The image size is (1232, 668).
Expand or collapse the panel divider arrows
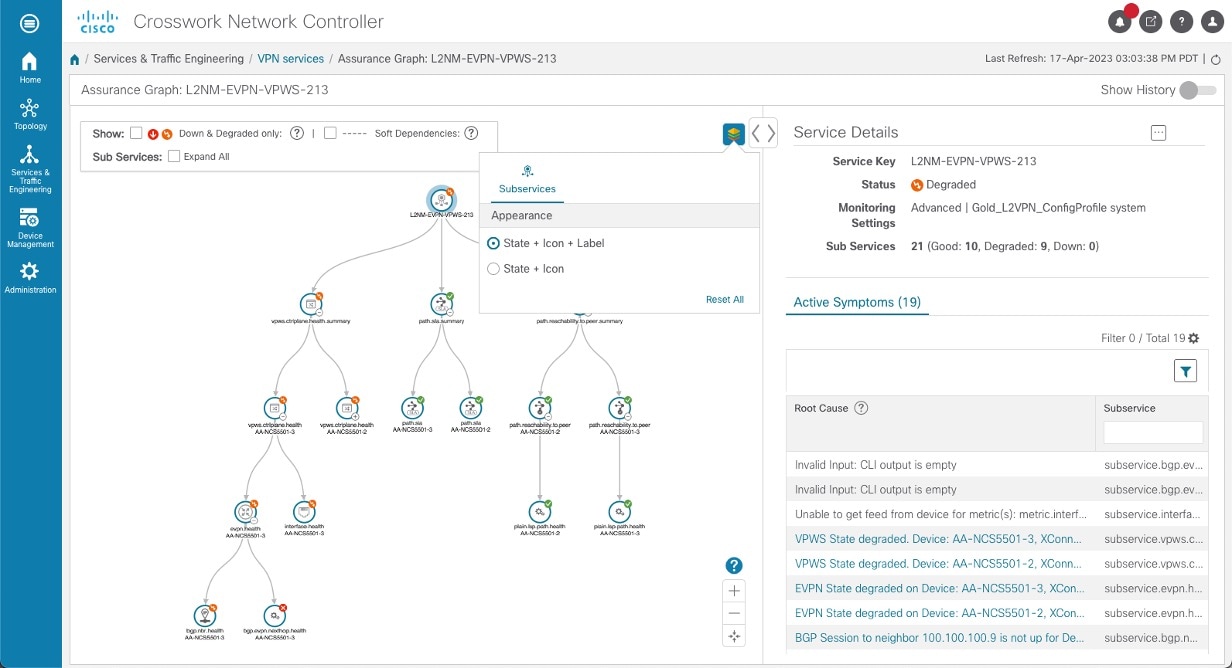[763, 133]
